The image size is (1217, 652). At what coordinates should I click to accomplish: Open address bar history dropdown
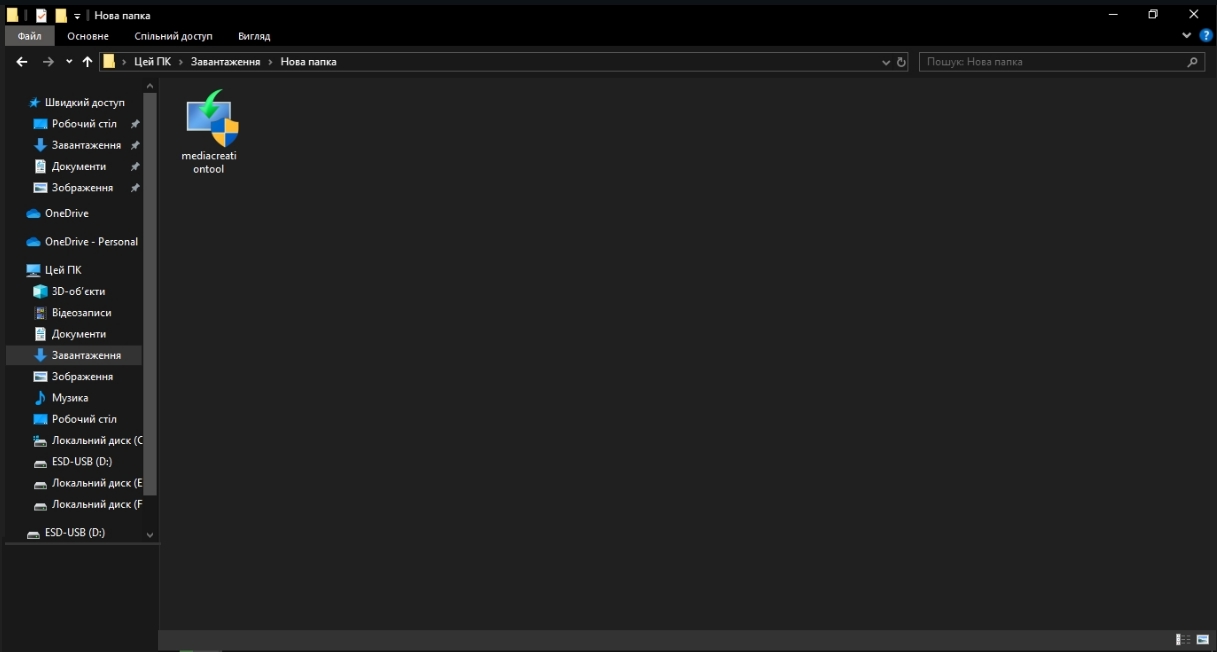point(886,62)
